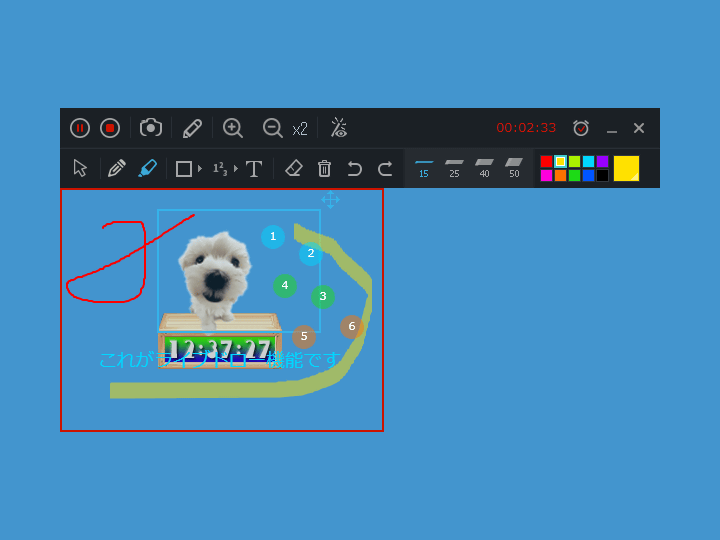The height and width of the screenshot is (540, 720).
Task: Pick the dark green color swatch
Action: [x=574, y=175]
